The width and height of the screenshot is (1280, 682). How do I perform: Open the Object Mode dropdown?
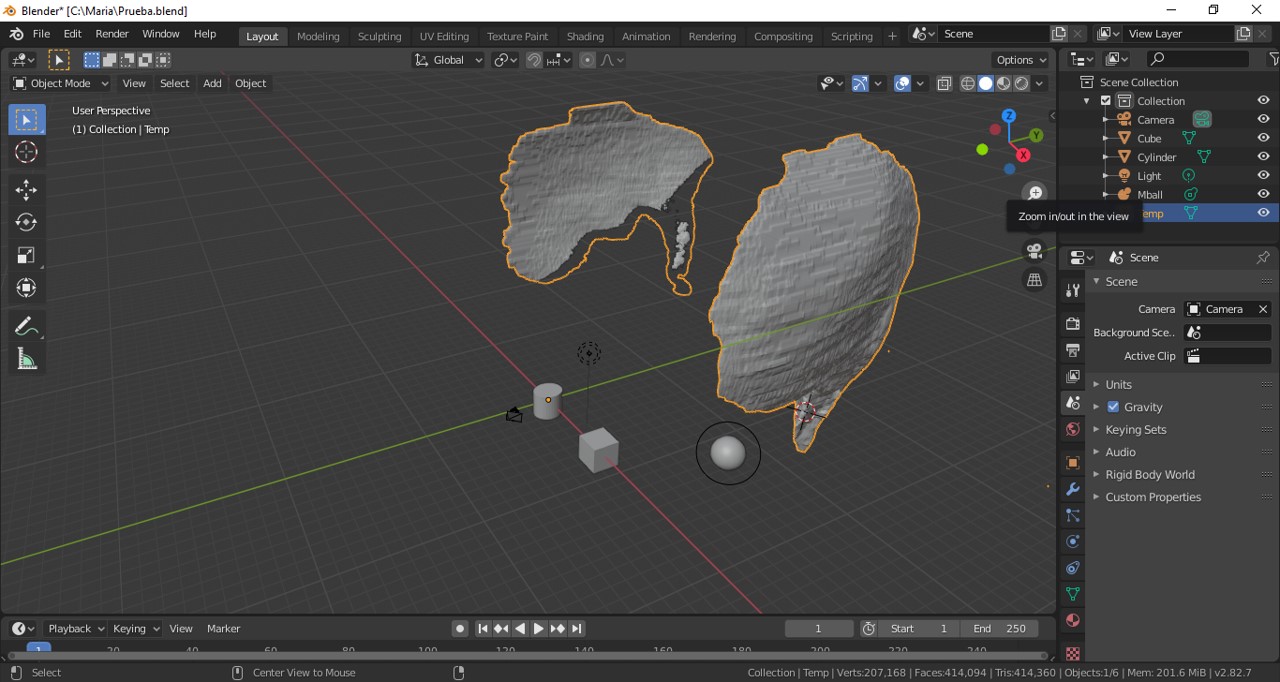click(x=59, y=83)
